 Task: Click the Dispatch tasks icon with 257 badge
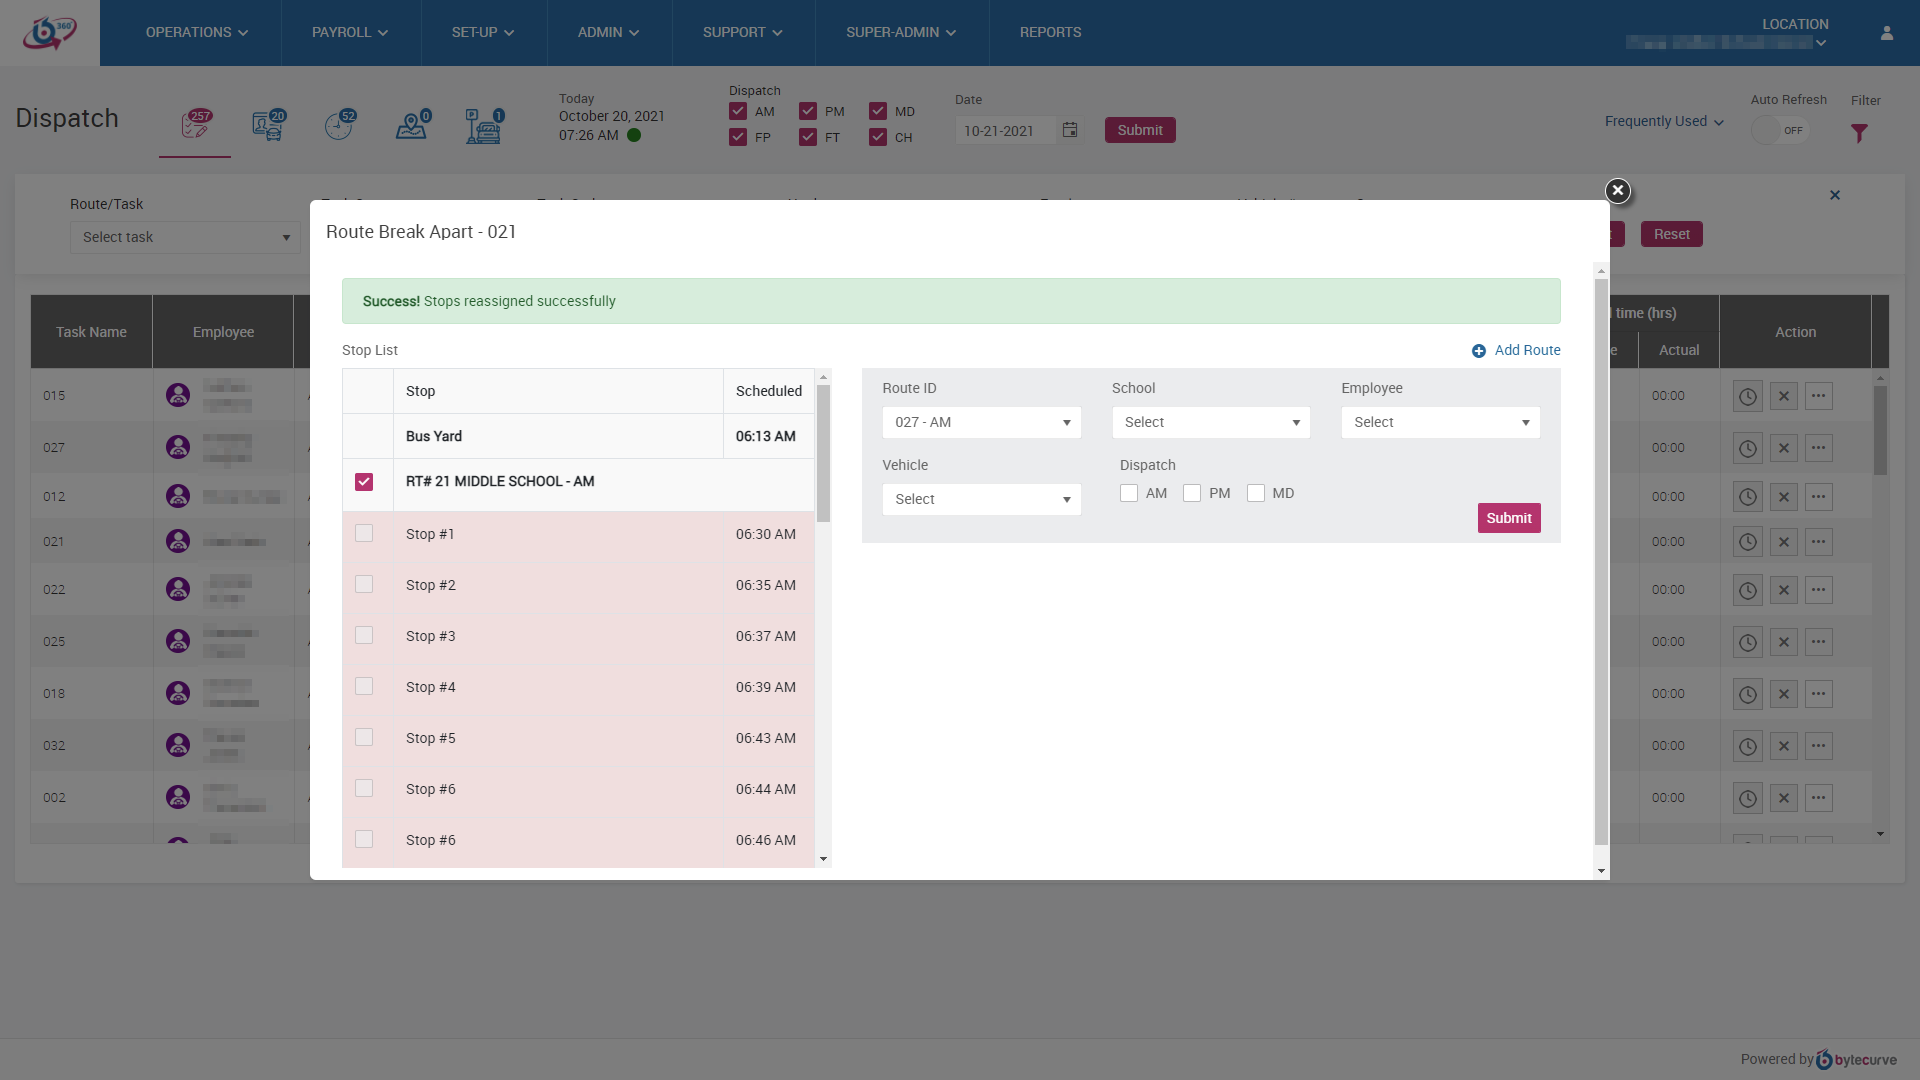195,126
